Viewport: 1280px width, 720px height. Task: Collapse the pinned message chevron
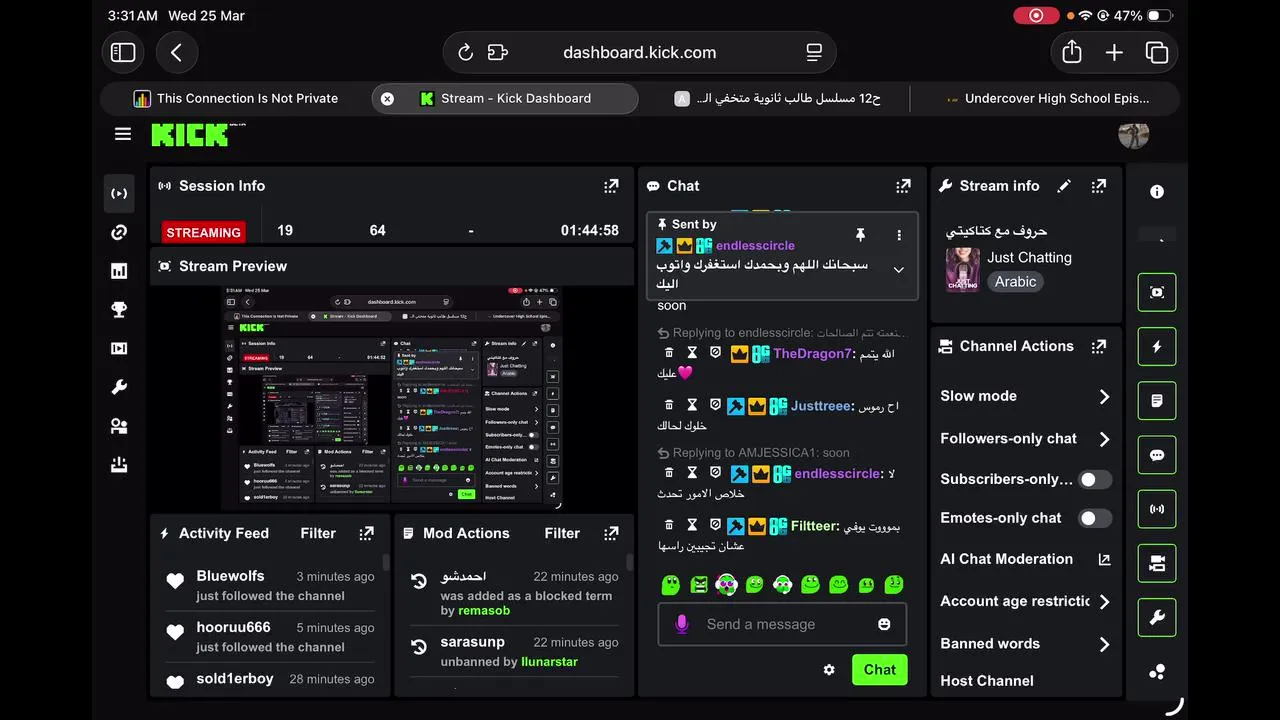coord(899,270)
